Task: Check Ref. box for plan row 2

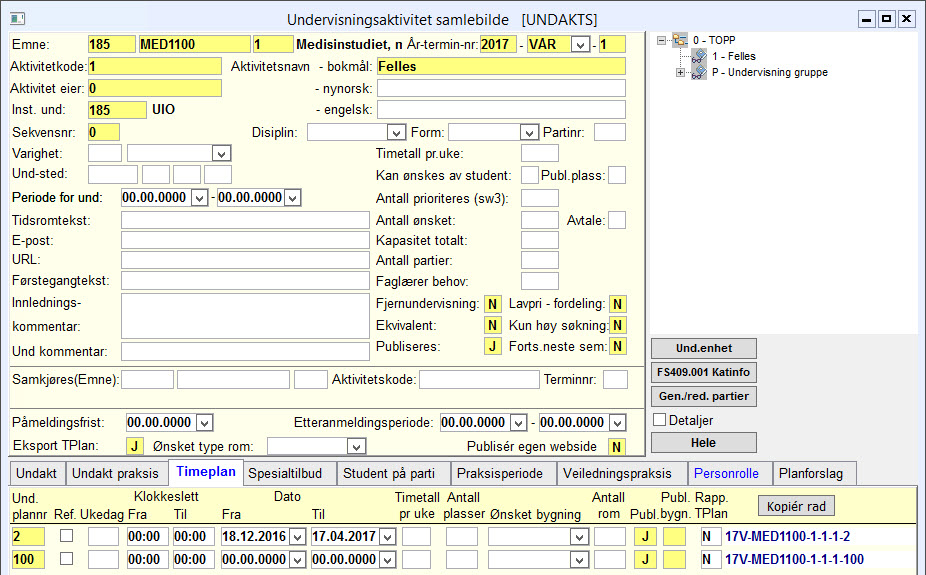Action: pos(67,535)
